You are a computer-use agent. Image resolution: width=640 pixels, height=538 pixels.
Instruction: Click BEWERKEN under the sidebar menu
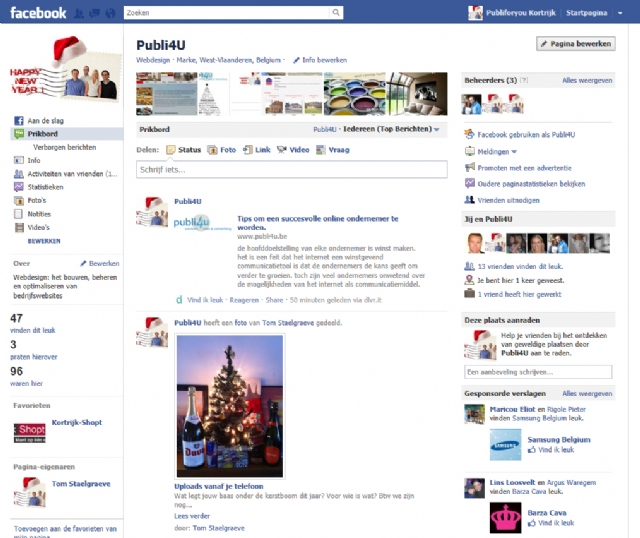point(44,241)
